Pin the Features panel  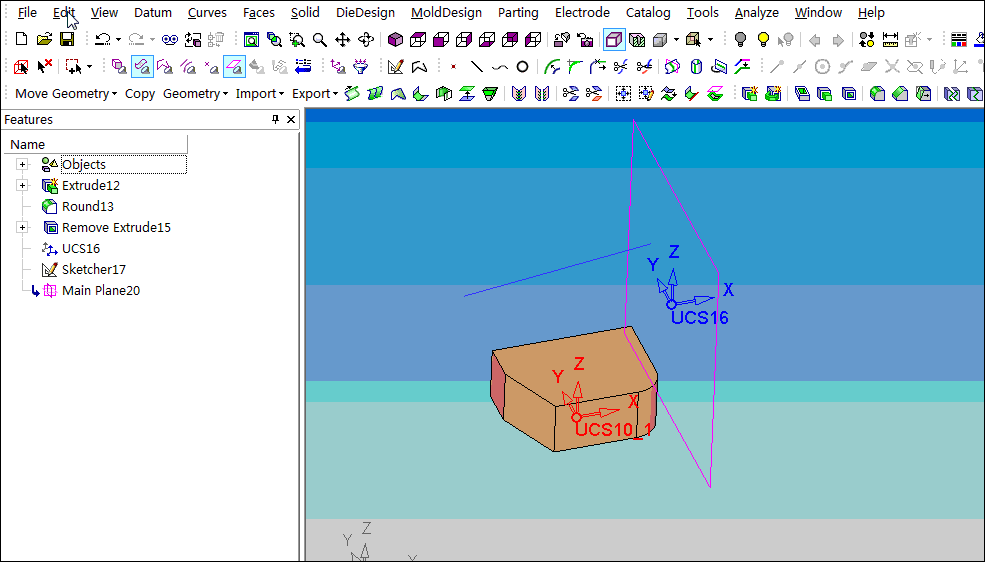(x=276, y=120)
